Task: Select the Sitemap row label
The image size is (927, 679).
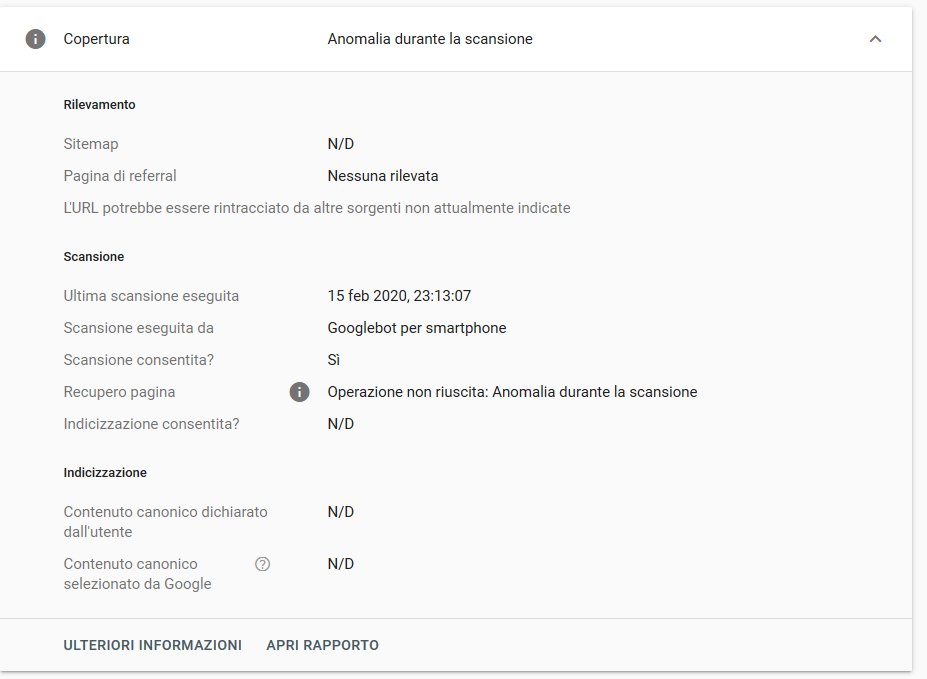Action: pos(90,144)
